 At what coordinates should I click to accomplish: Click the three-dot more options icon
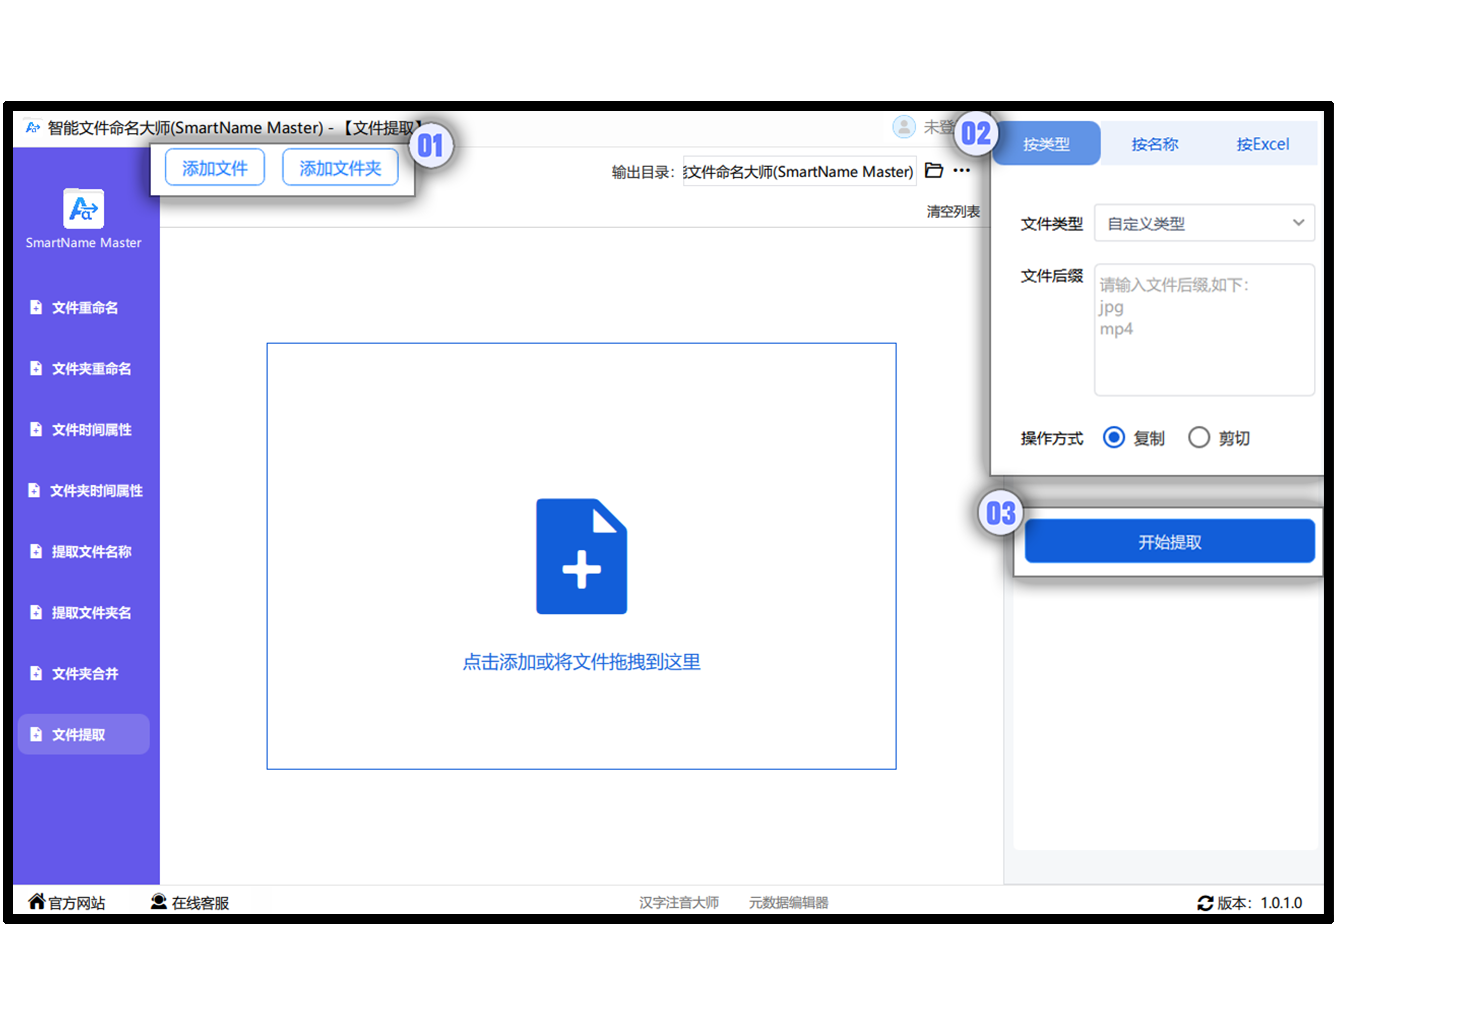point(962,171)
